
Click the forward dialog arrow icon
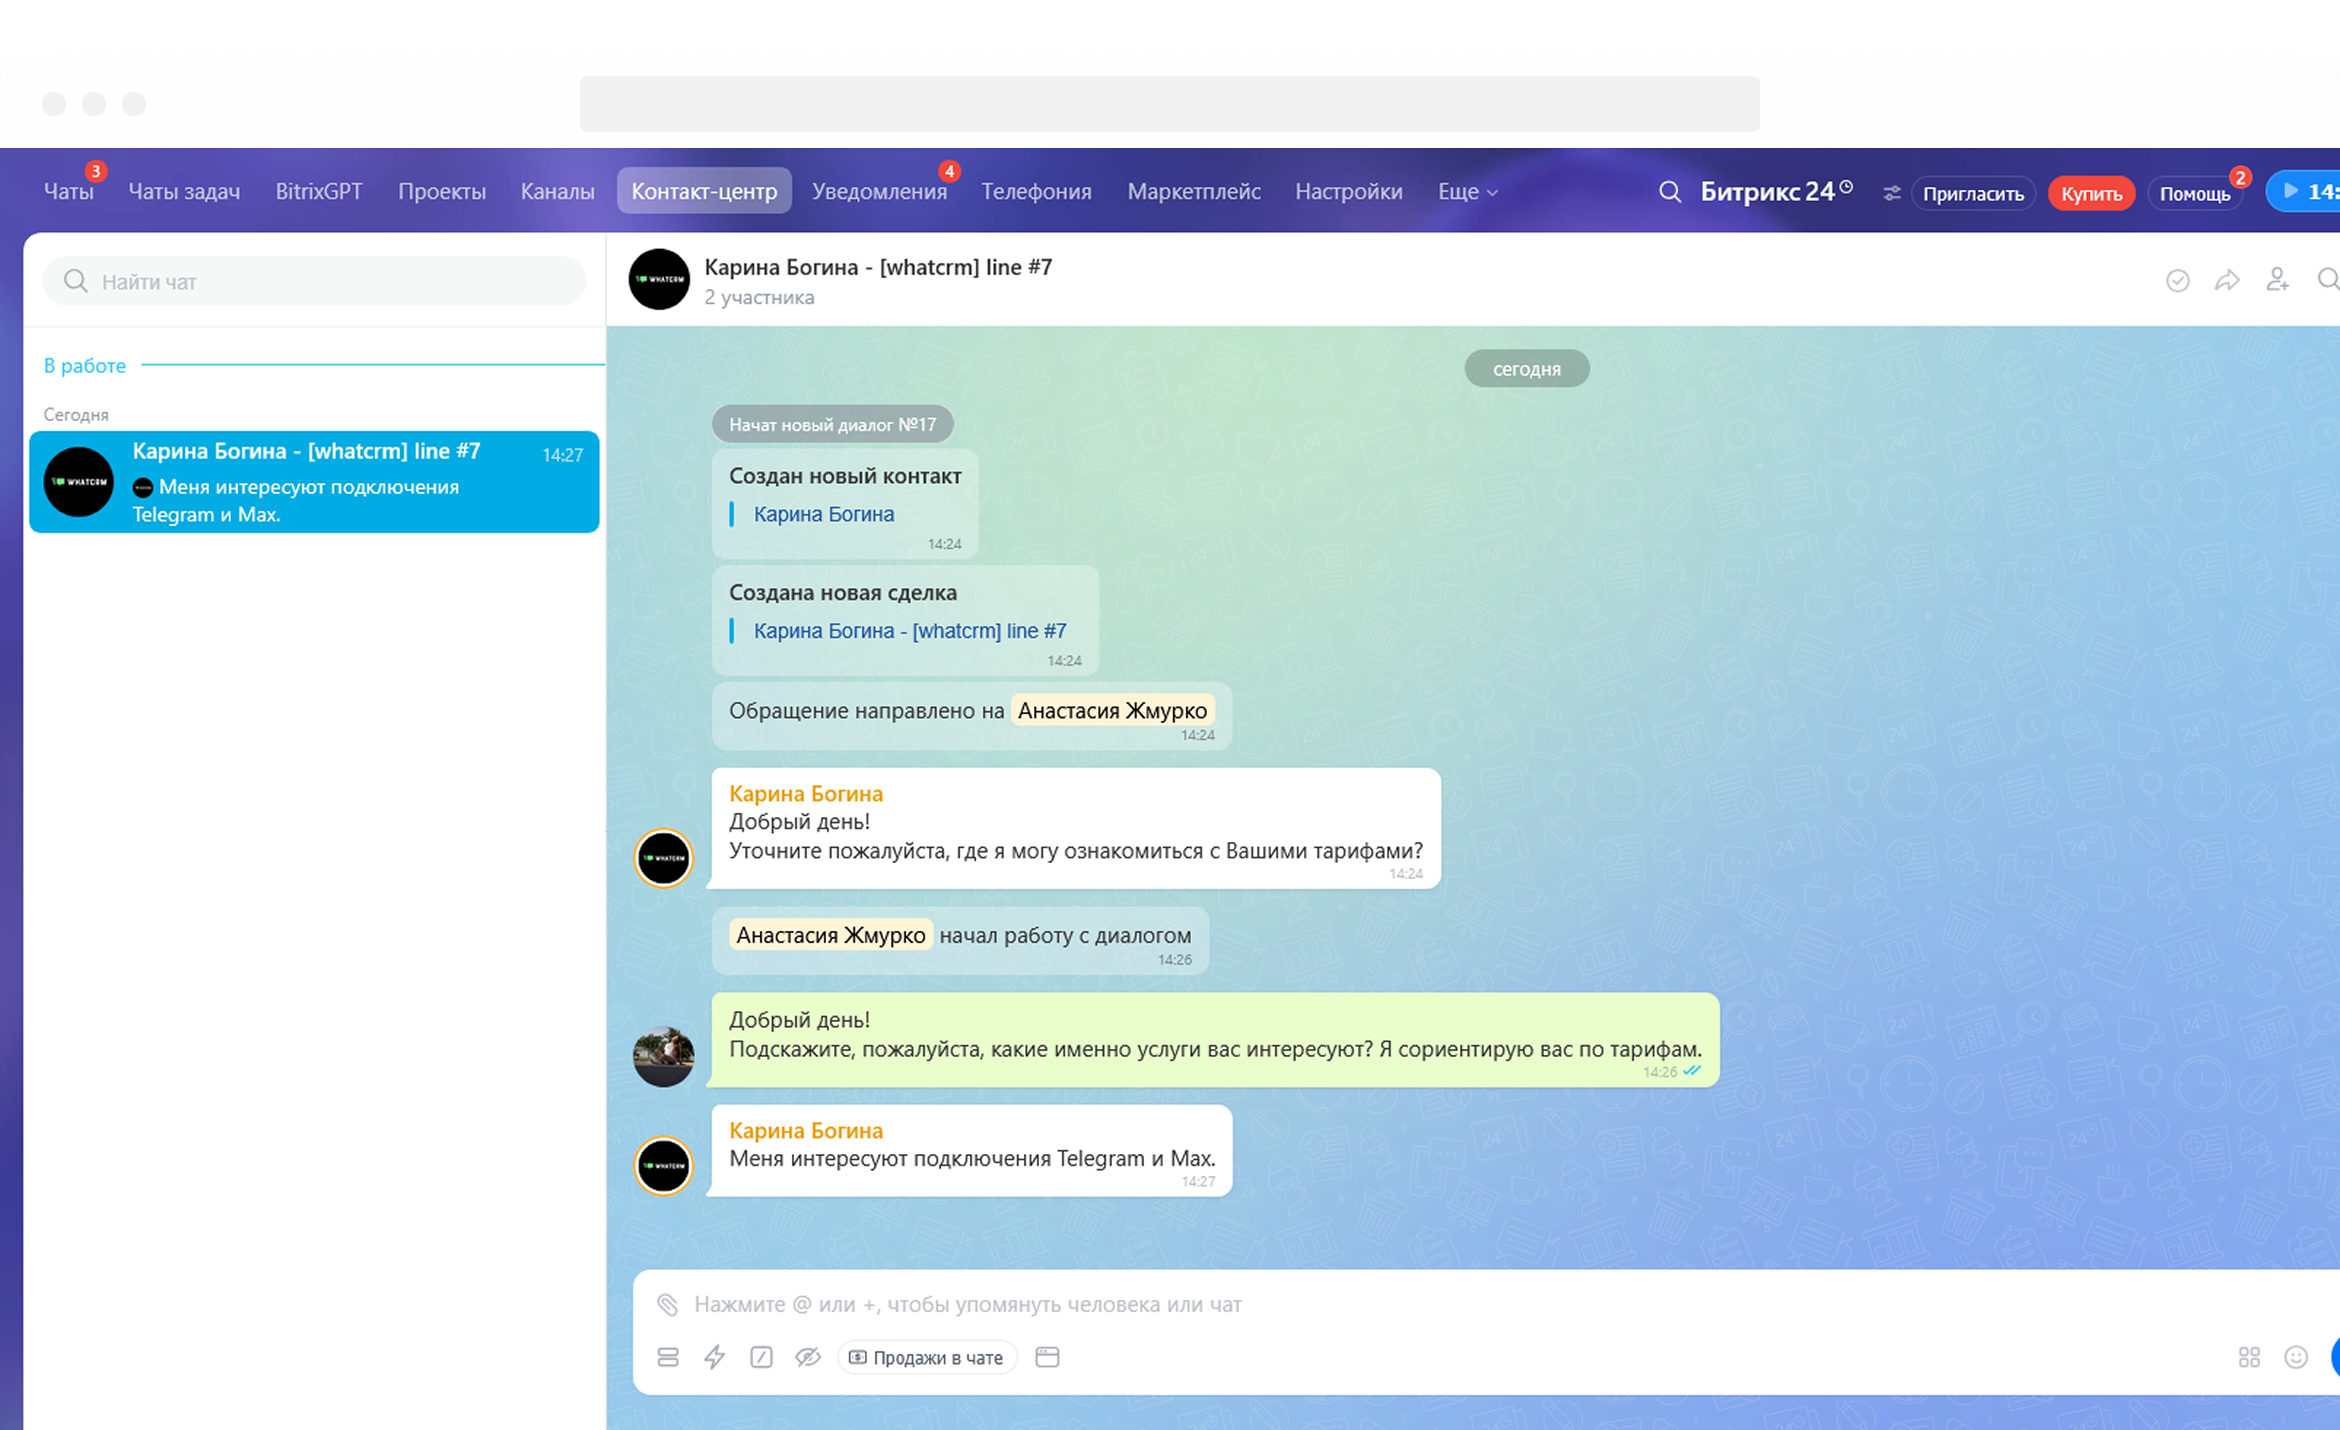[2227, 281]
